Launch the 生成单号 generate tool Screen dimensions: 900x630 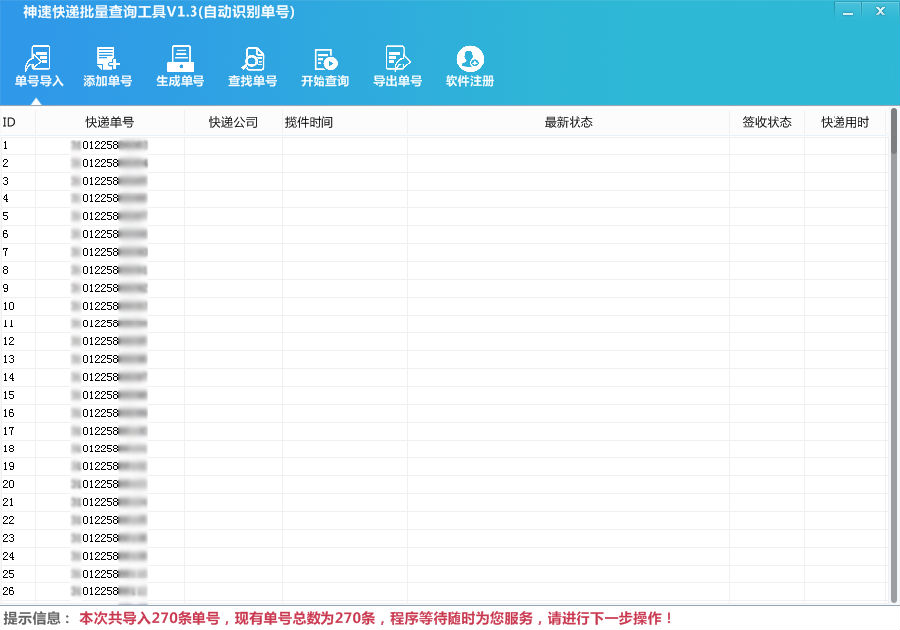(x=180, y=66)
